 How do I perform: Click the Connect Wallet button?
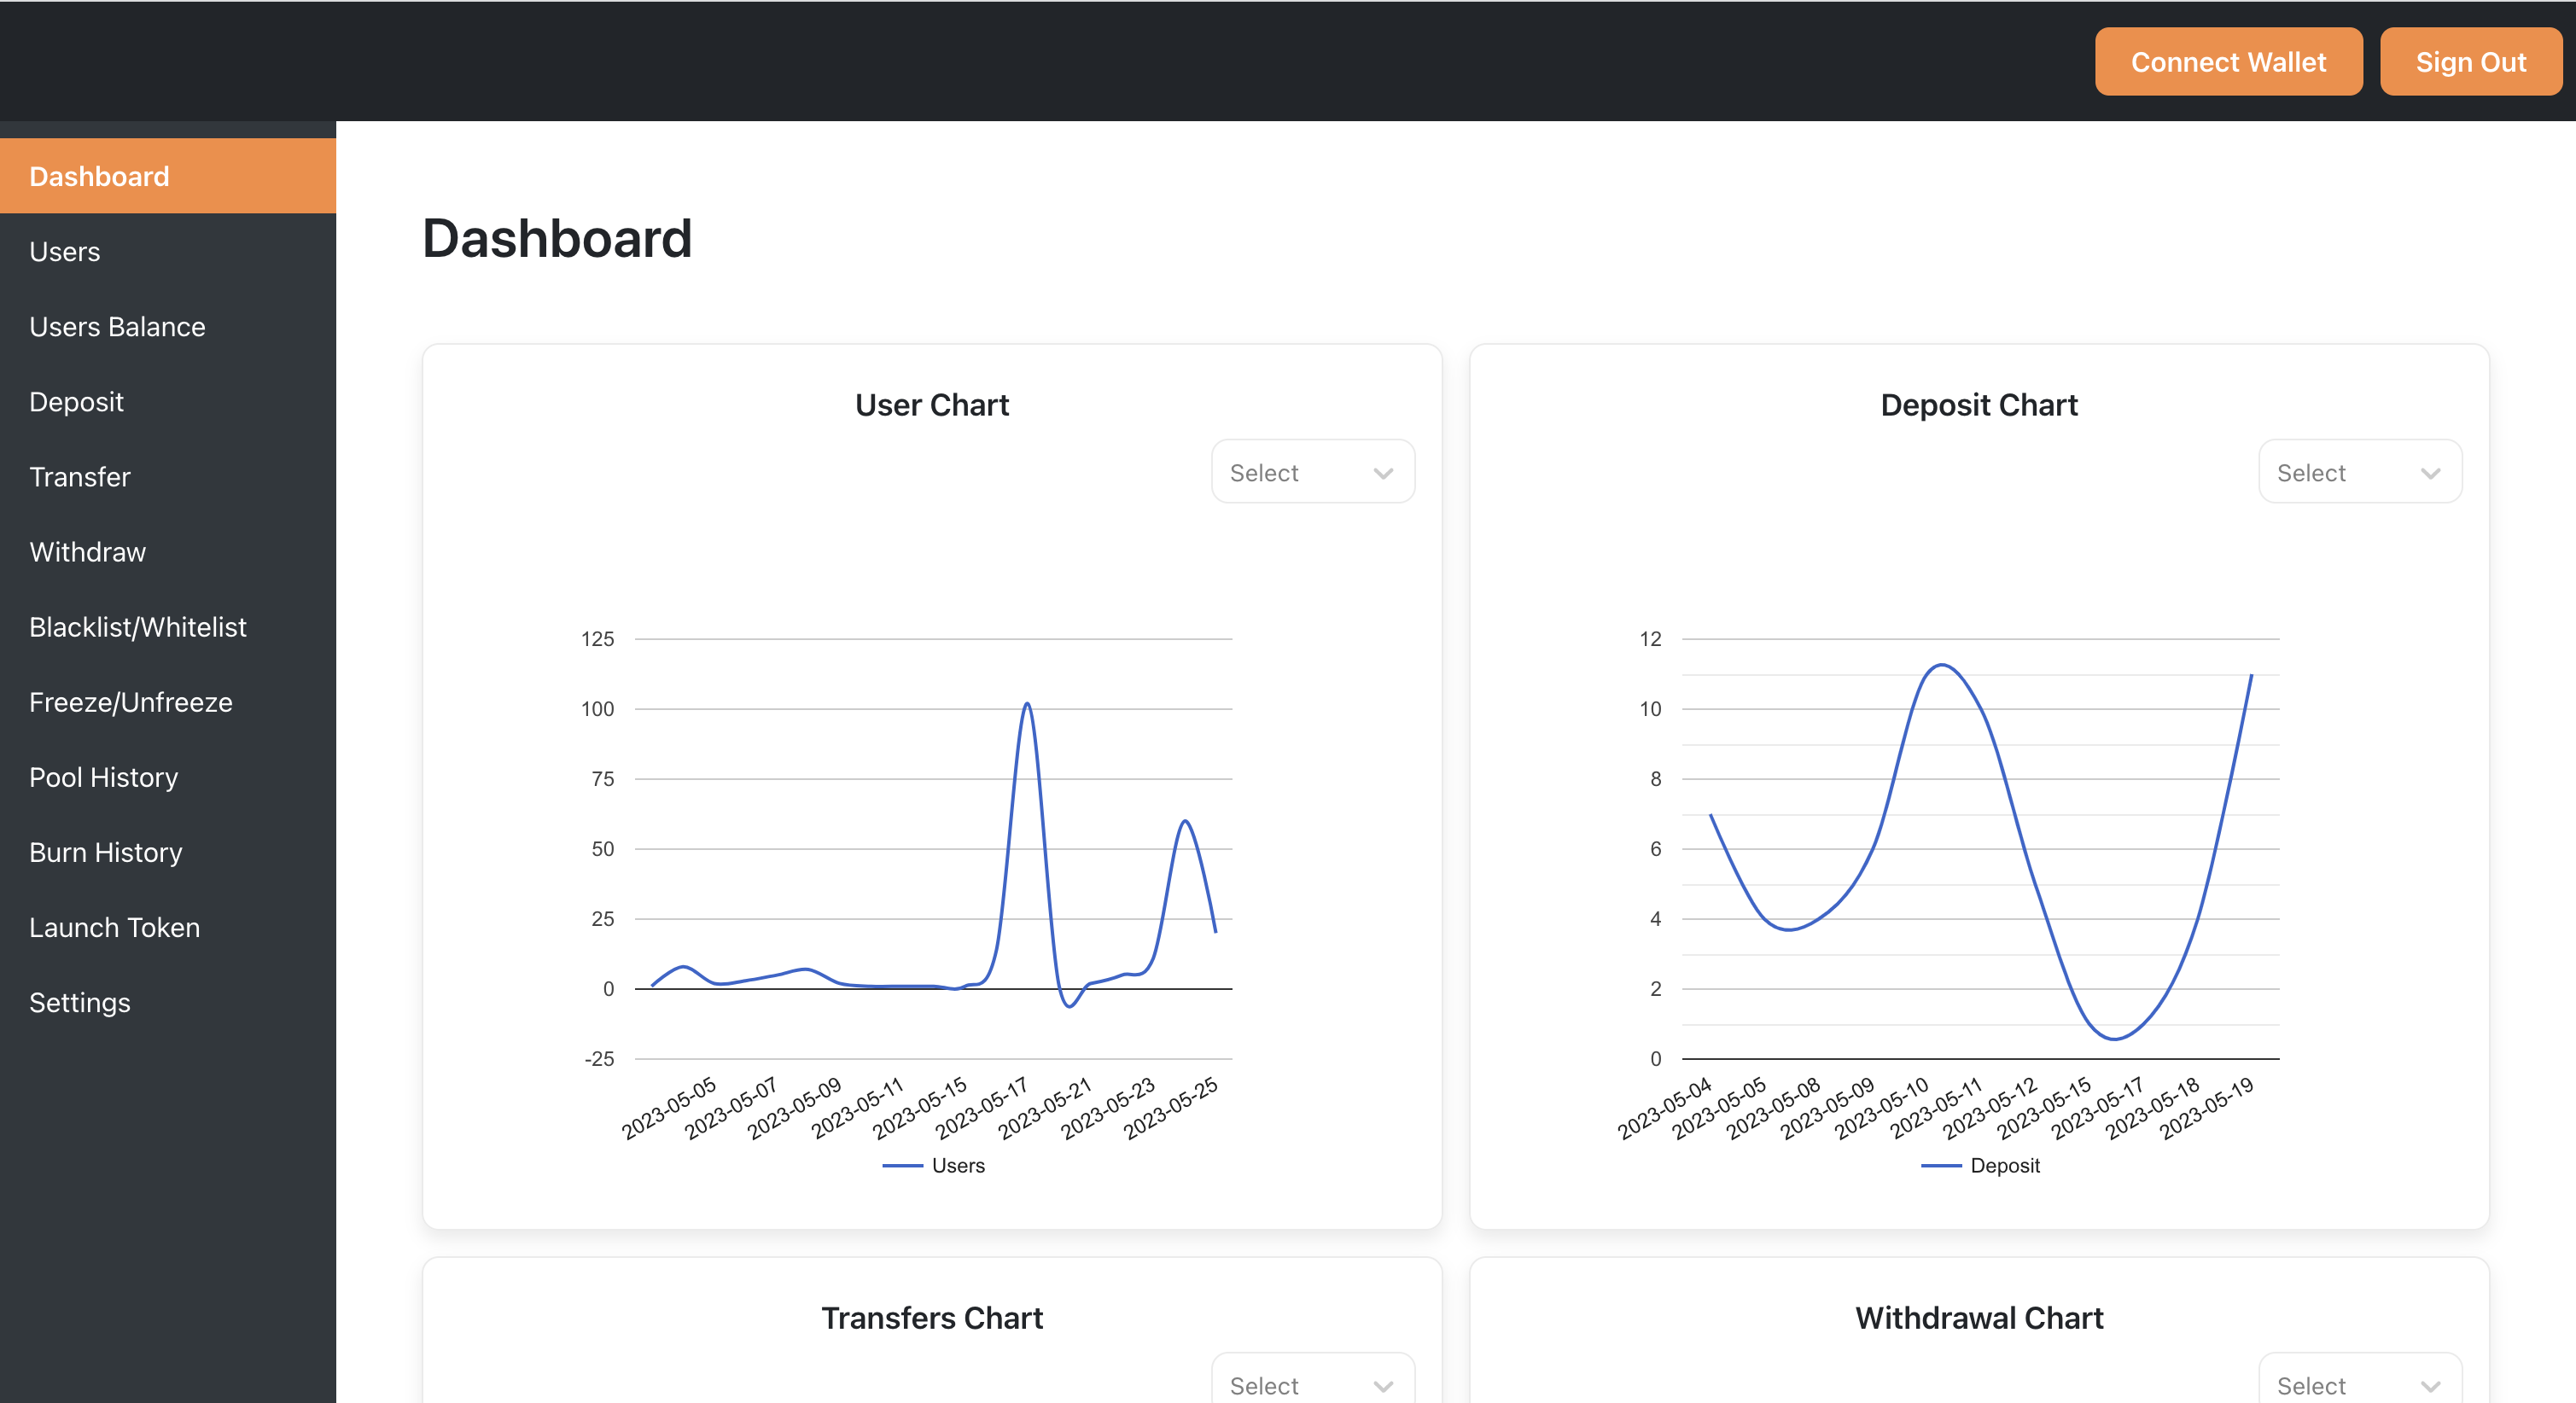point(2228,62)
